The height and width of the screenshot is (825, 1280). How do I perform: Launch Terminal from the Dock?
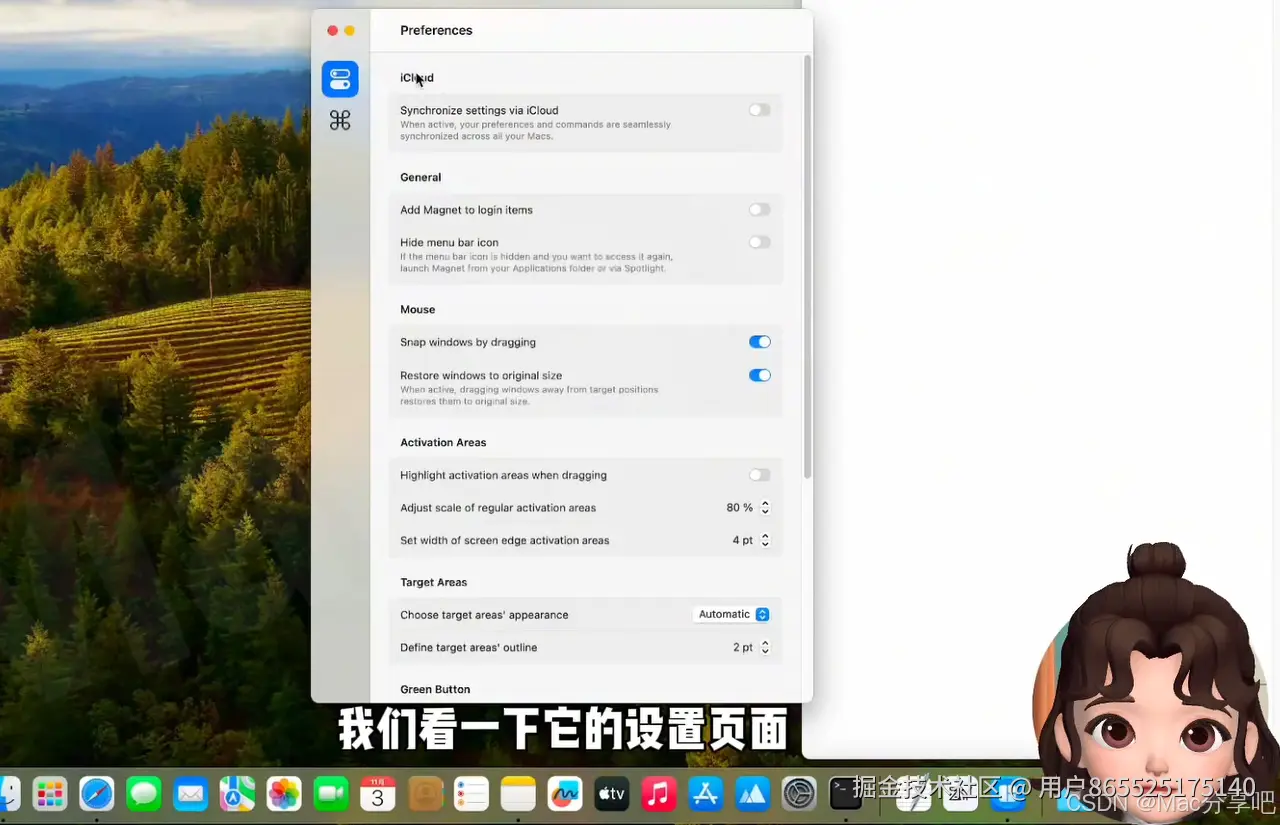(846, 794)
